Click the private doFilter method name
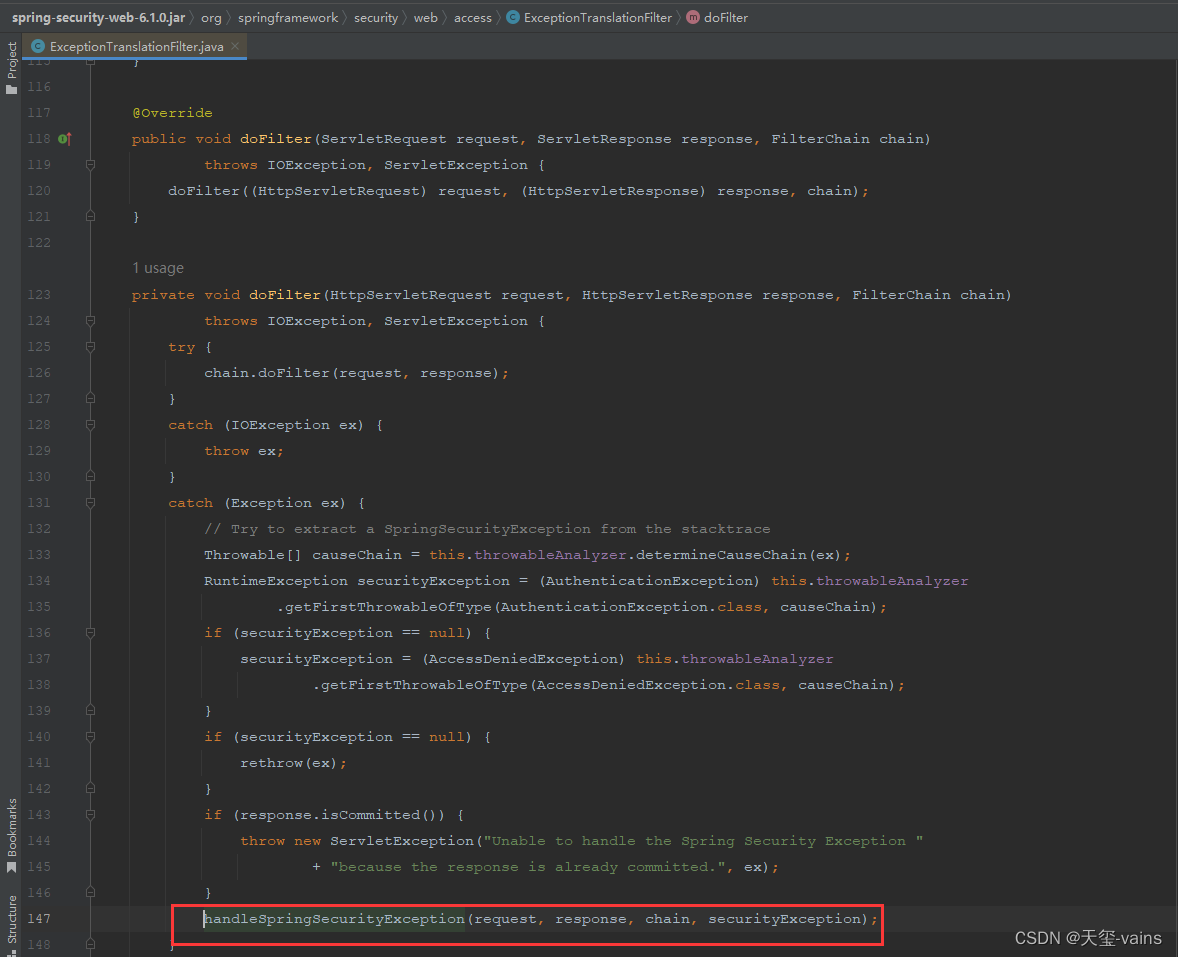The image size is (1178, 957). pos(285,295)
